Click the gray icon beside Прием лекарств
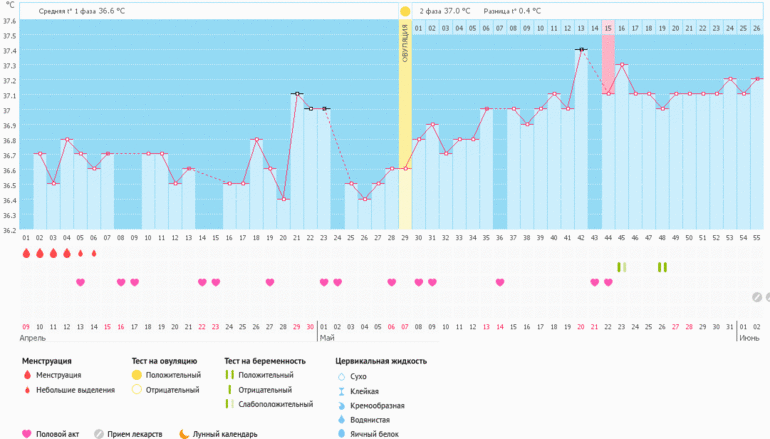The width and height of the screenshot is (770, 439). pos(98,434)
